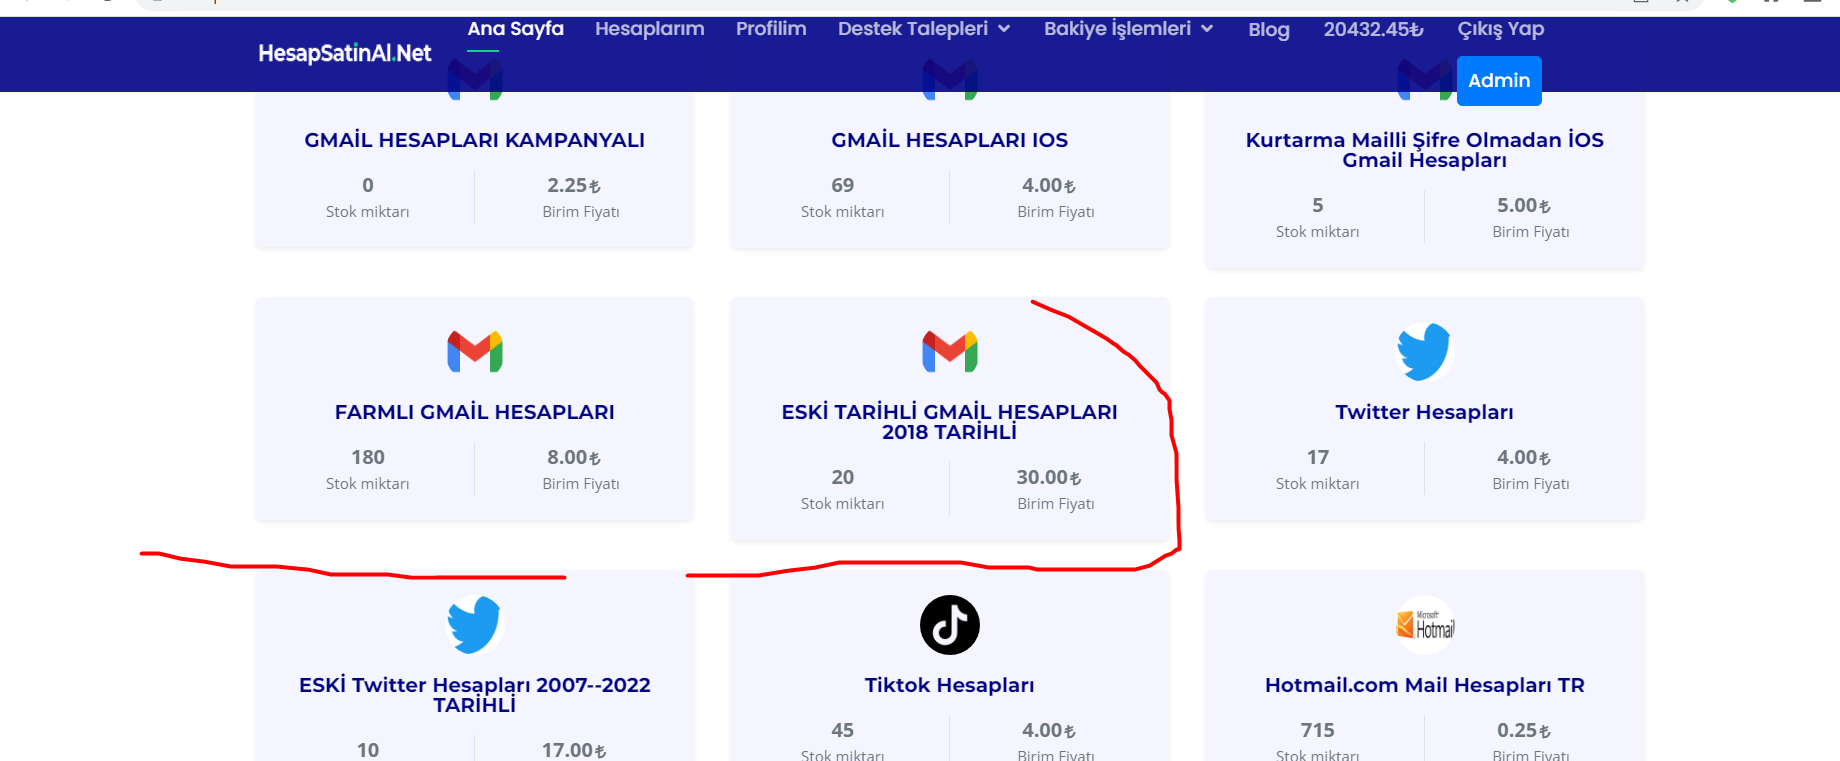Image resolution: width=1840 pixels, height=761 pixels.
Task: Click the 17.00₺ price on ESKİ Twitter card
Action: point(574,750)
